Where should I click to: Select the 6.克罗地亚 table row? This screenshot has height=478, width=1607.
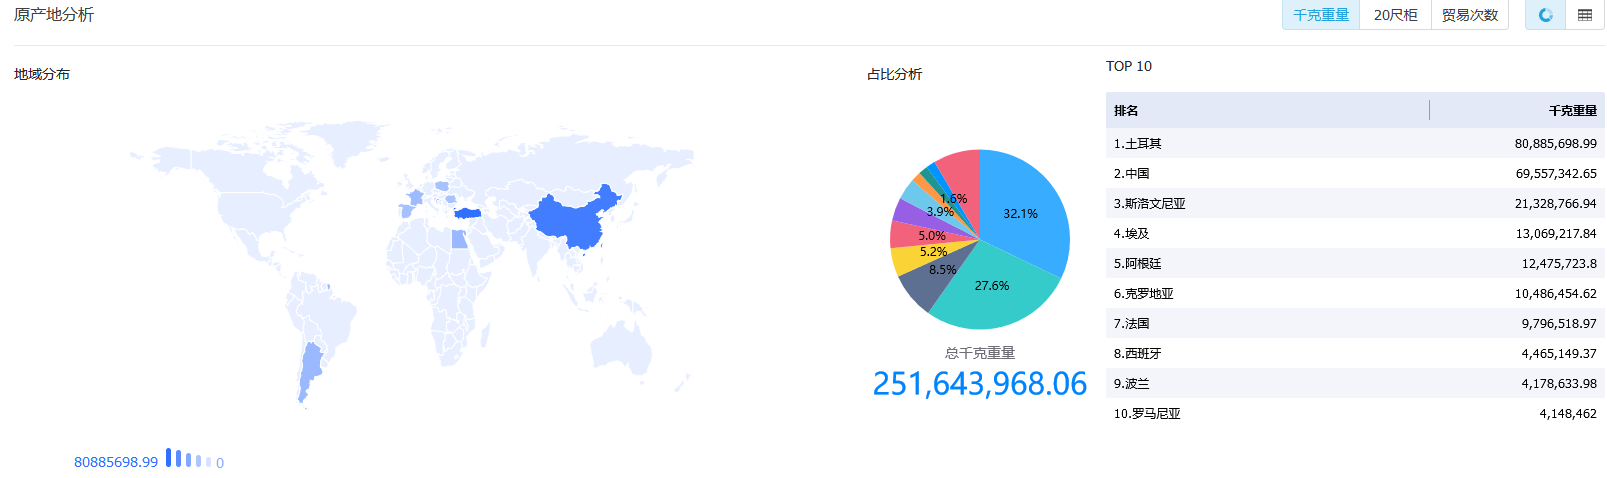(x=1354, y=294)
